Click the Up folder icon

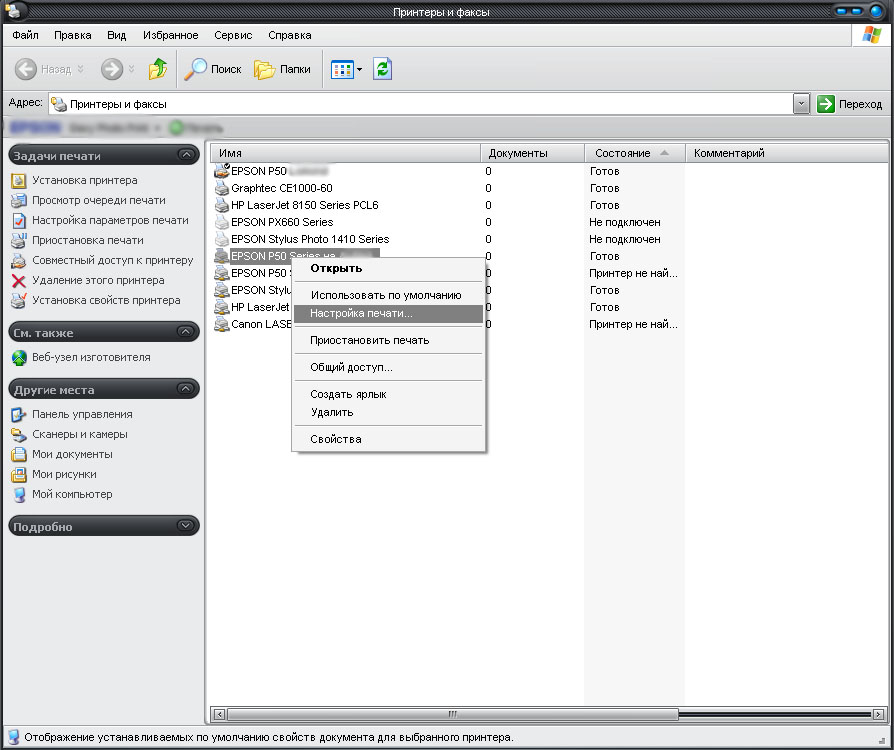[158, 69]
